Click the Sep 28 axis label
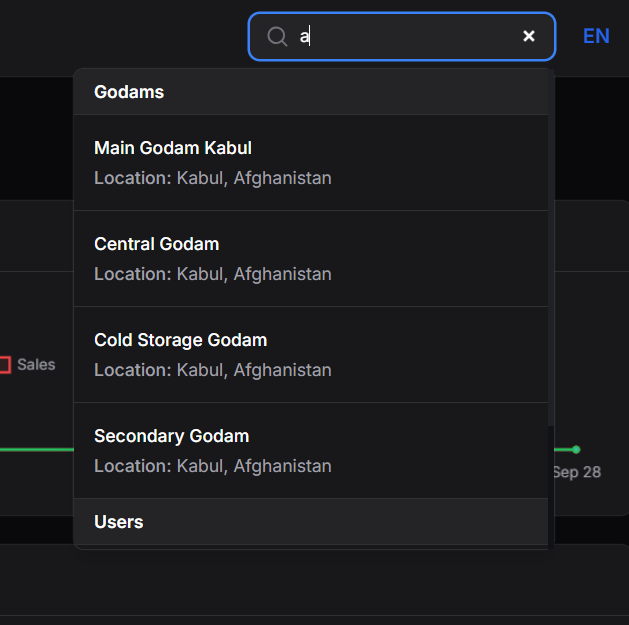 578,472
